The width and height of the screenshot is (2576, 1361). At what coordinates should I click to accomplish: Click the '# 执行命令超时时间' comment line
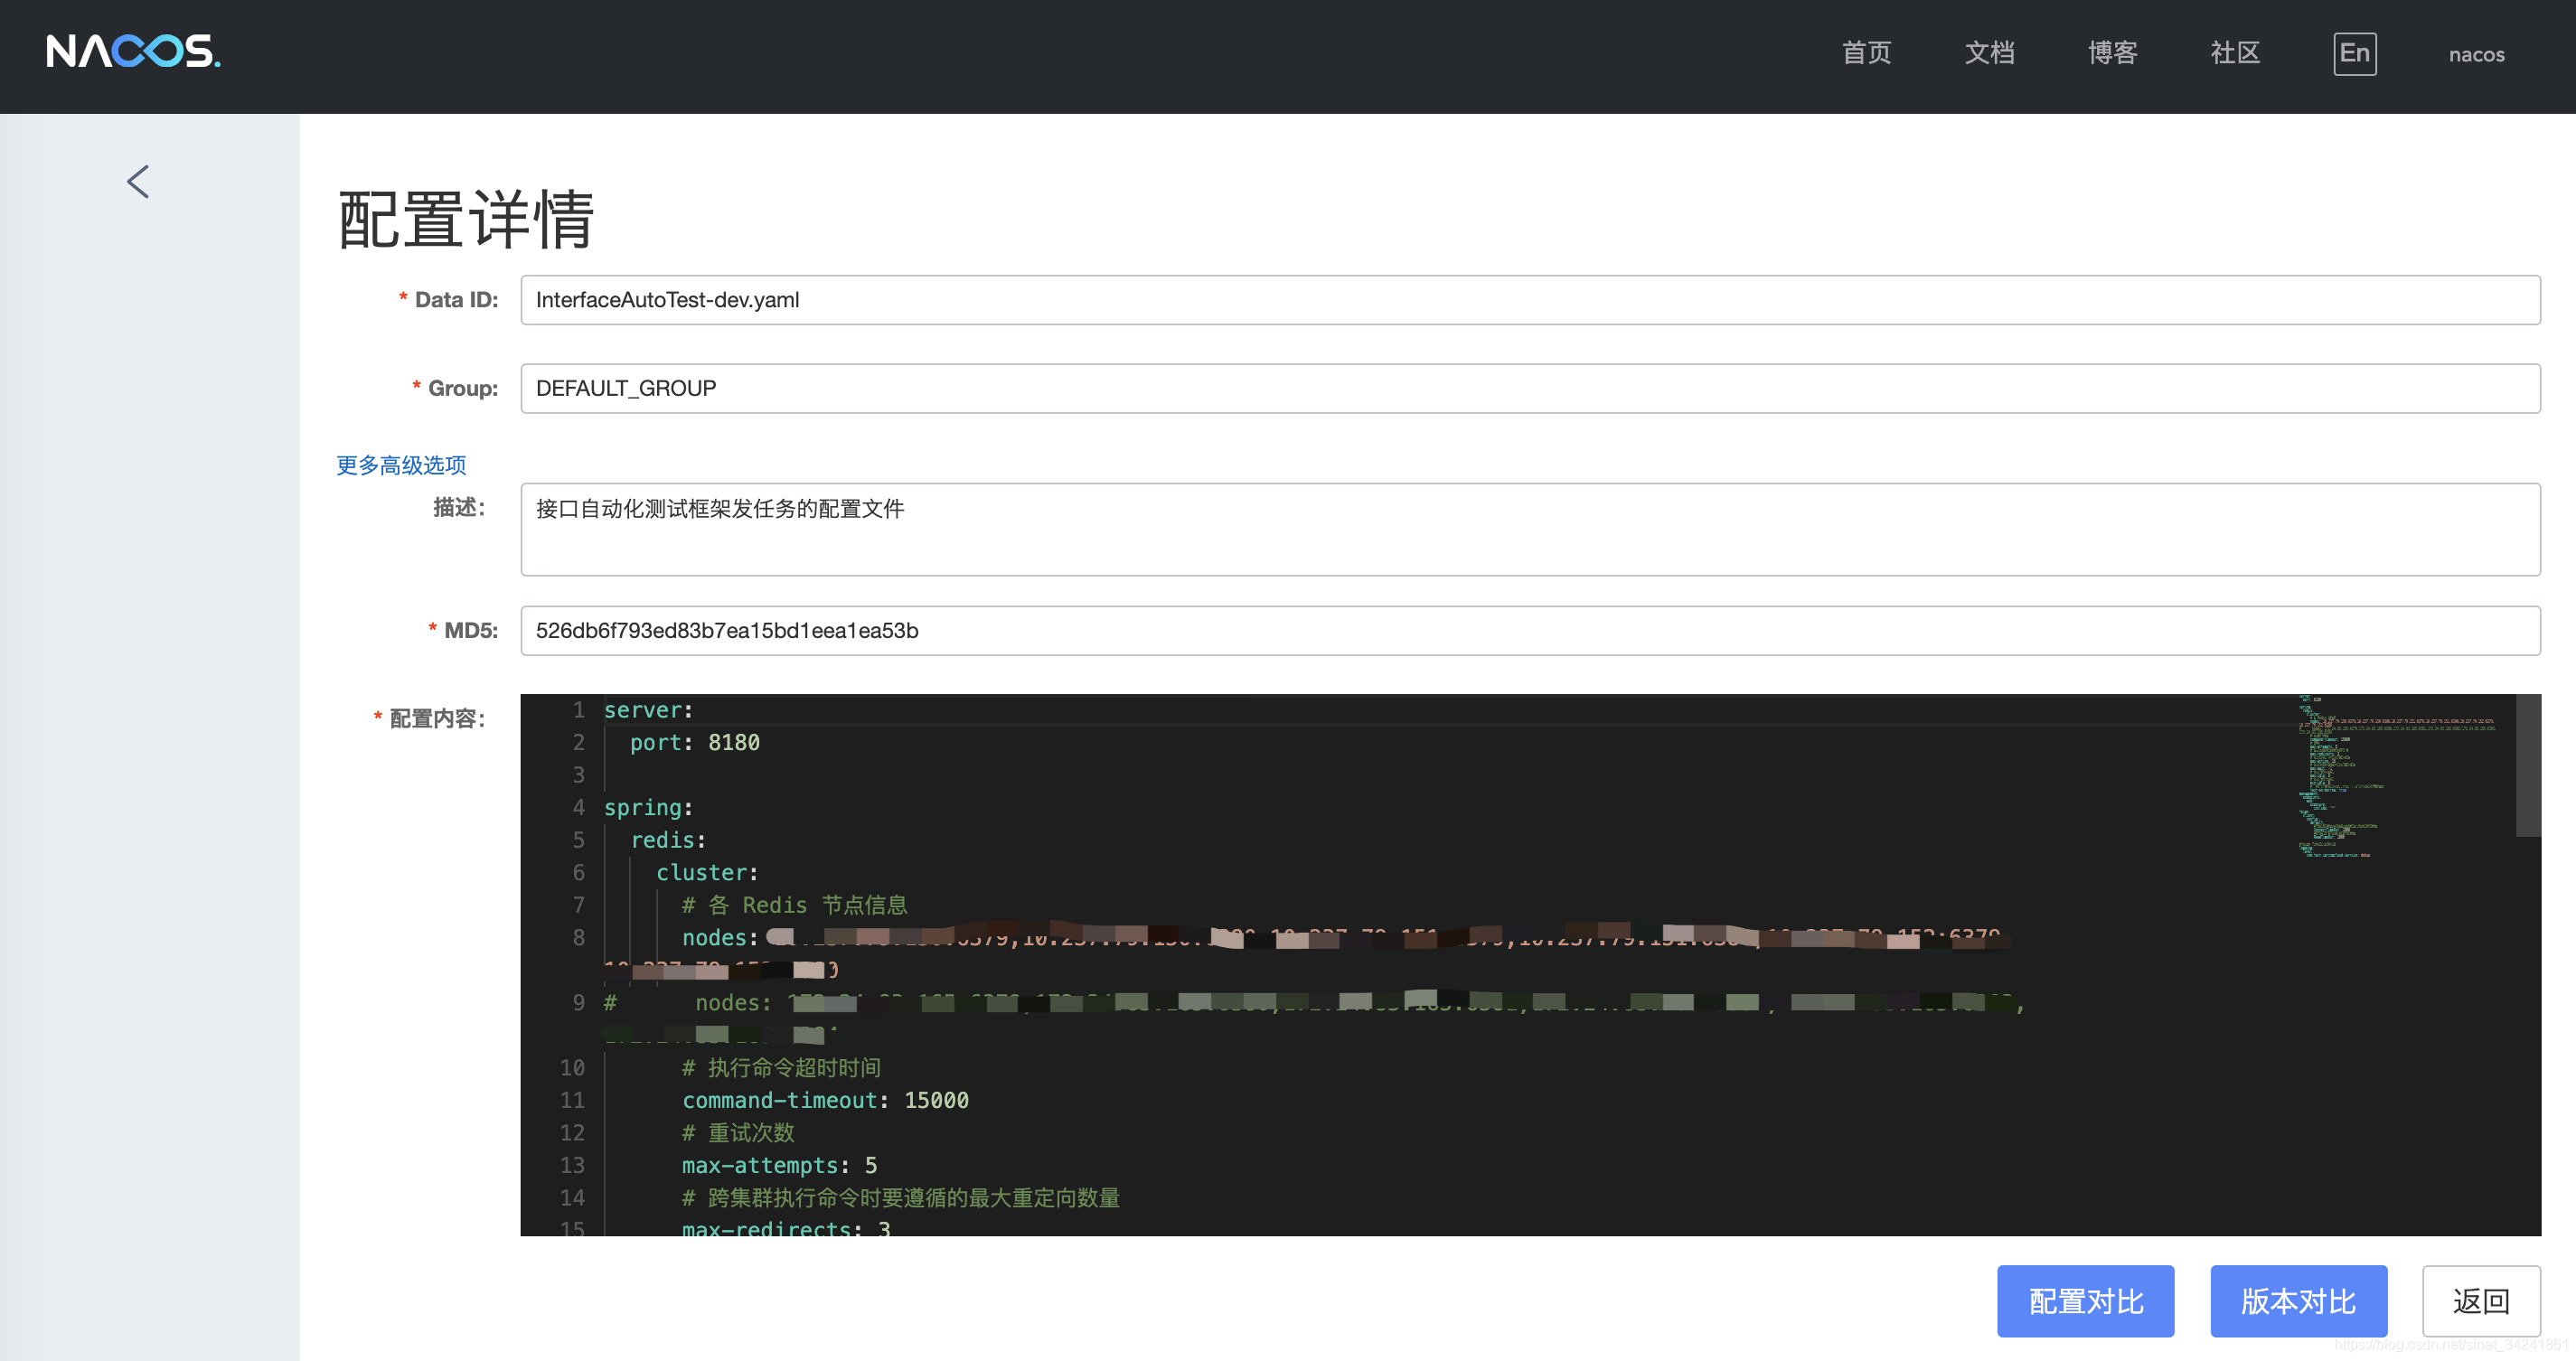point(781,1068)
